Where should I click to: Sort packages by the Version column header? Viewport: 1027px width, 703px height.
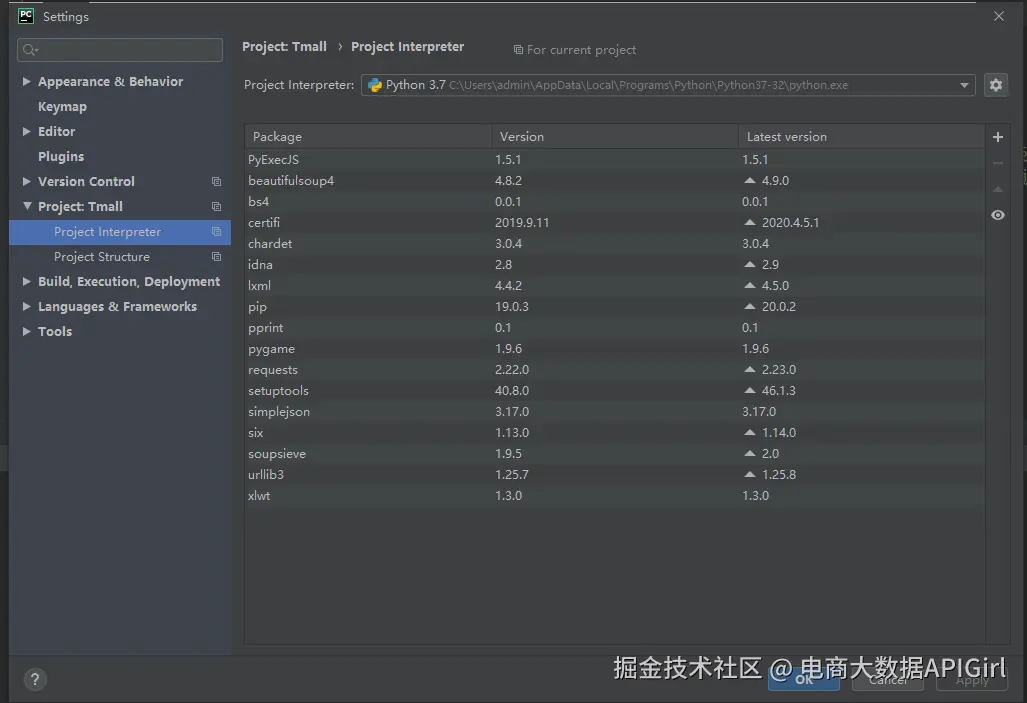[x=521, y=136]
